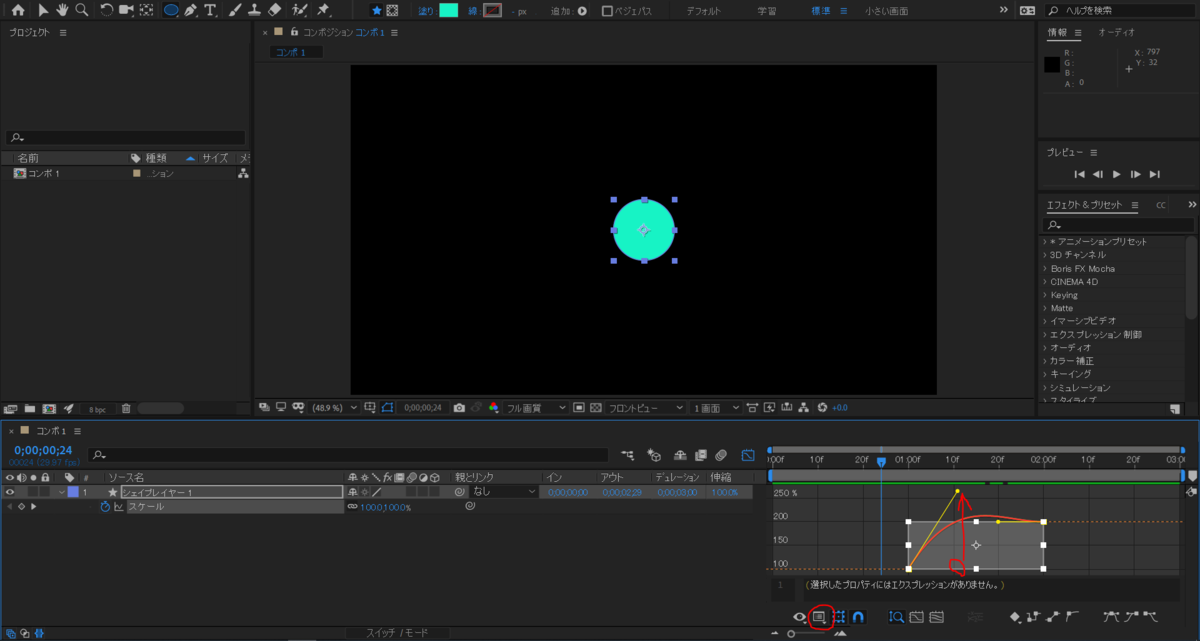Click the stroke color swatch (線)

click(x=492, y=10)
